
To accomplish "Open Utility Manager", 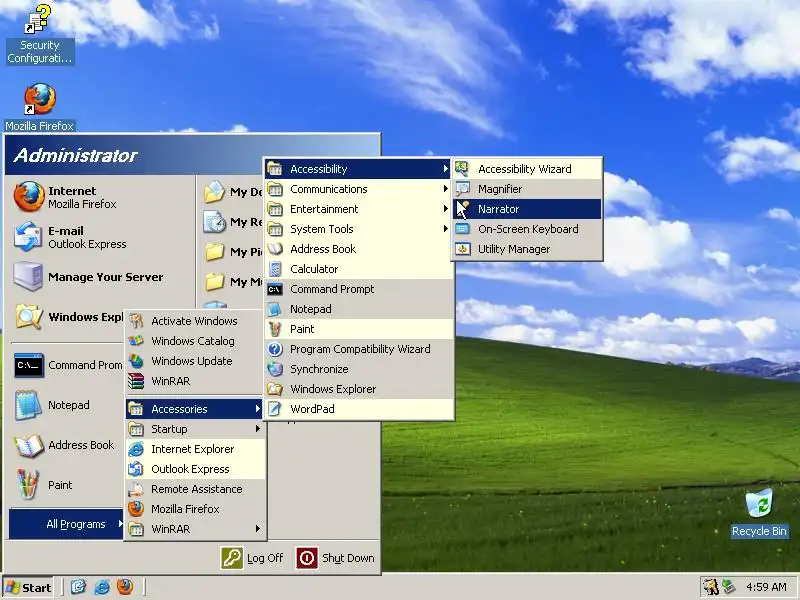I will click(527, 249).
